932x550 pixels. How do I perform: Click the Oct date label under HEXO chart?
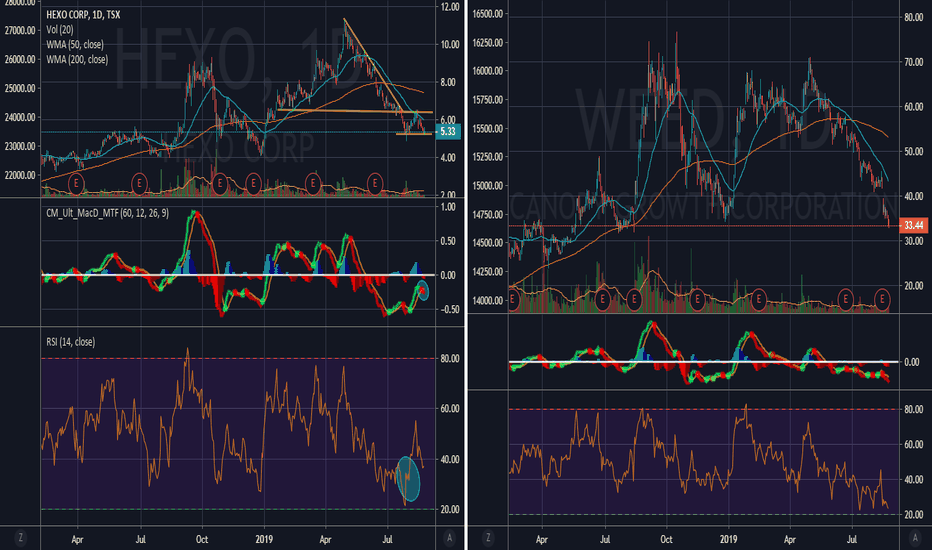click(202, 540)
